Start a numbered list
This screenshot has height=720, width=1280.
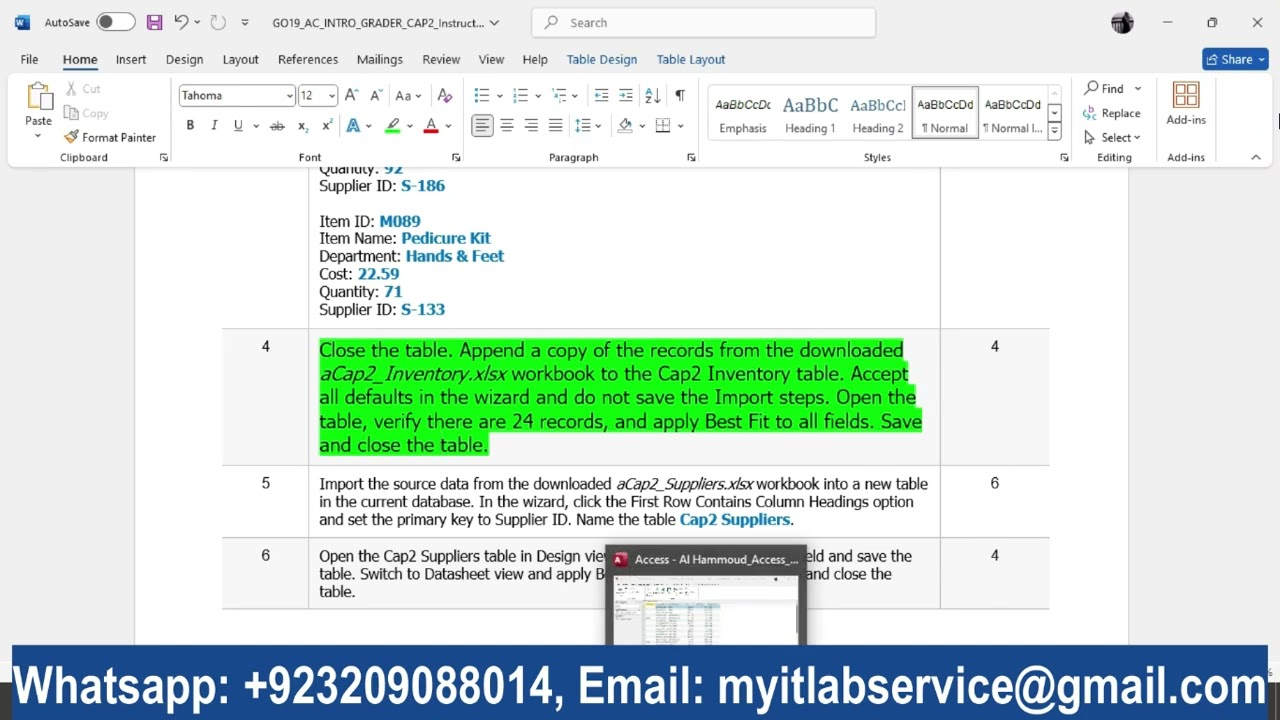point(519,96)
